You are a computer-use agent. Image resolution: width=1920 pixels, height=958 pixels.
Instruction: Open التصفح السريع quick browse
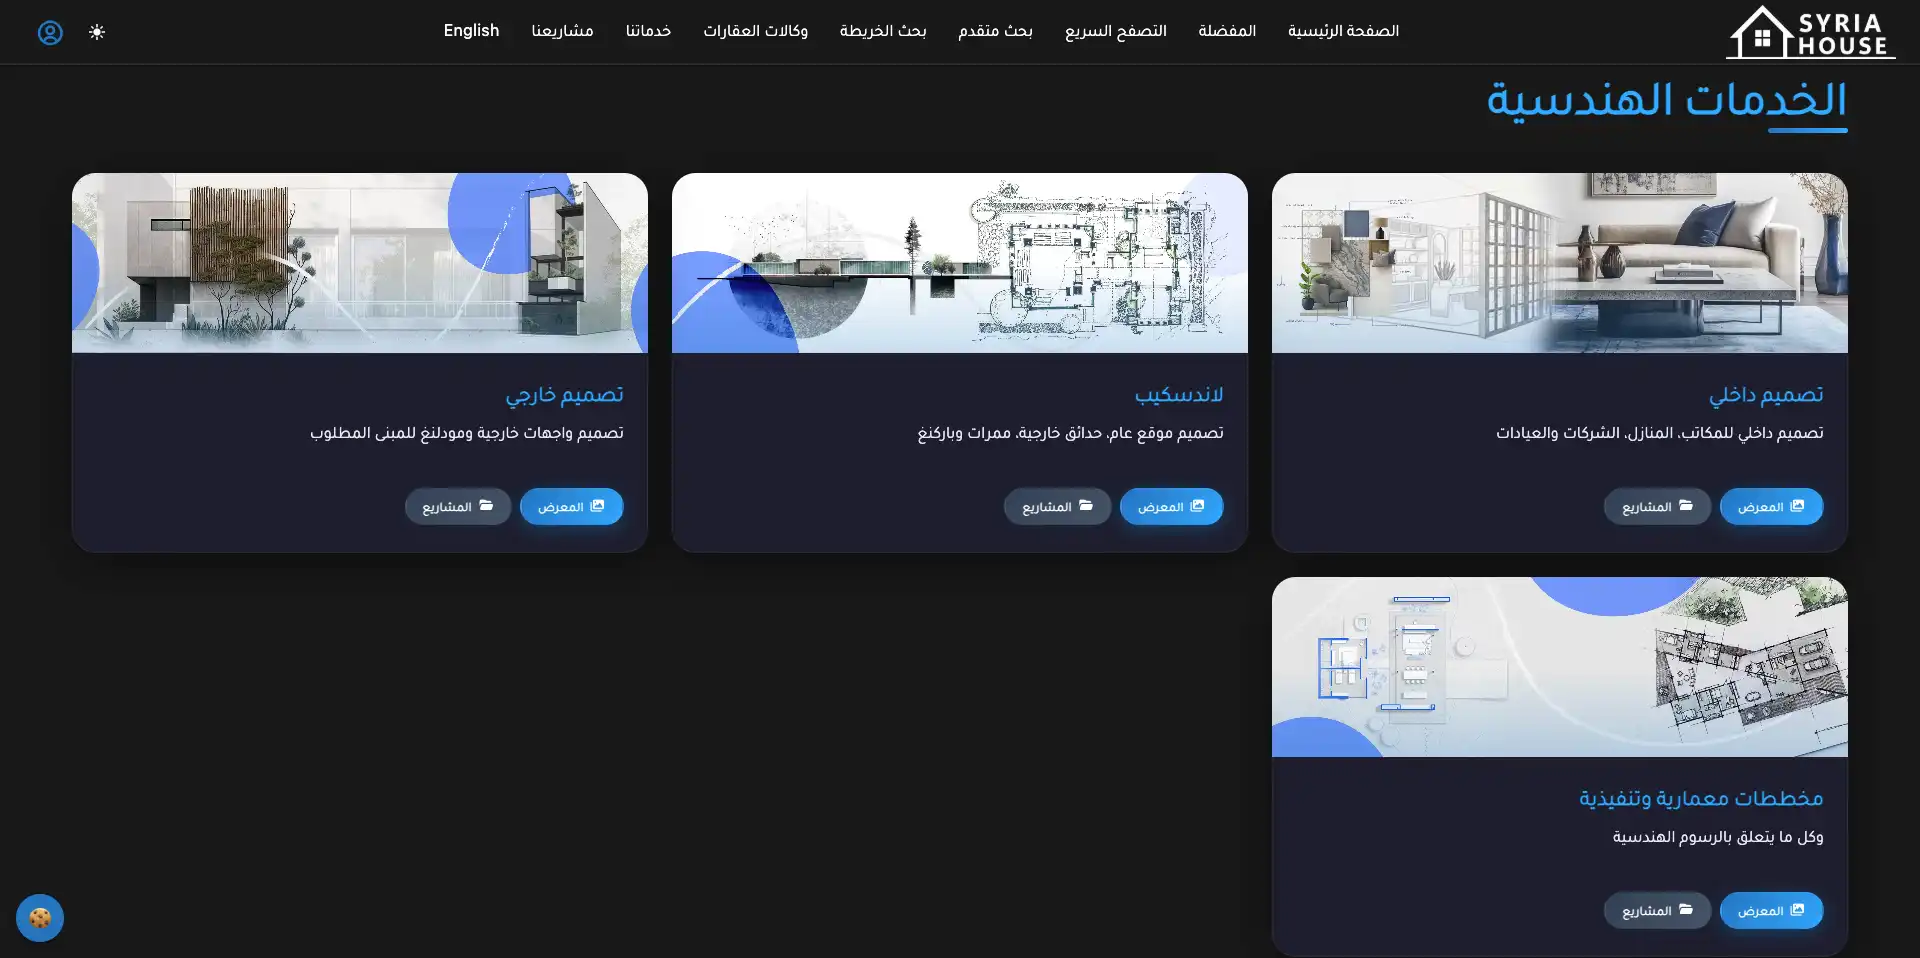point(1116,31)
